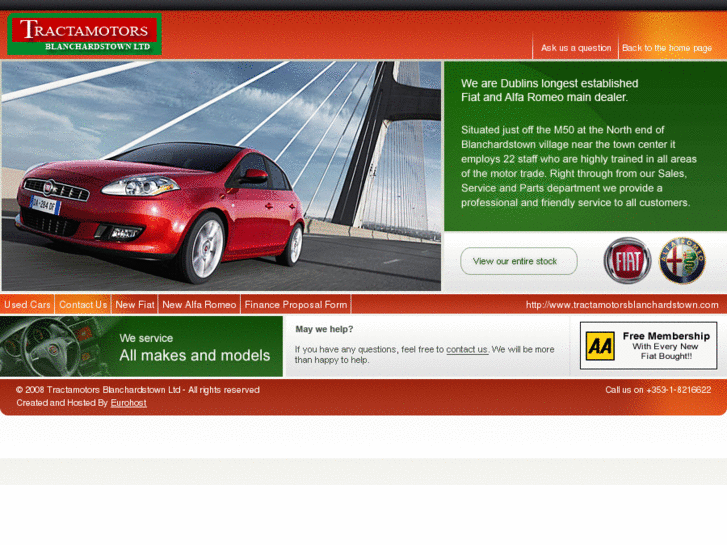Click the red Fiat Bravo car photo
The image size is (727, 545).
pos(221,176)
